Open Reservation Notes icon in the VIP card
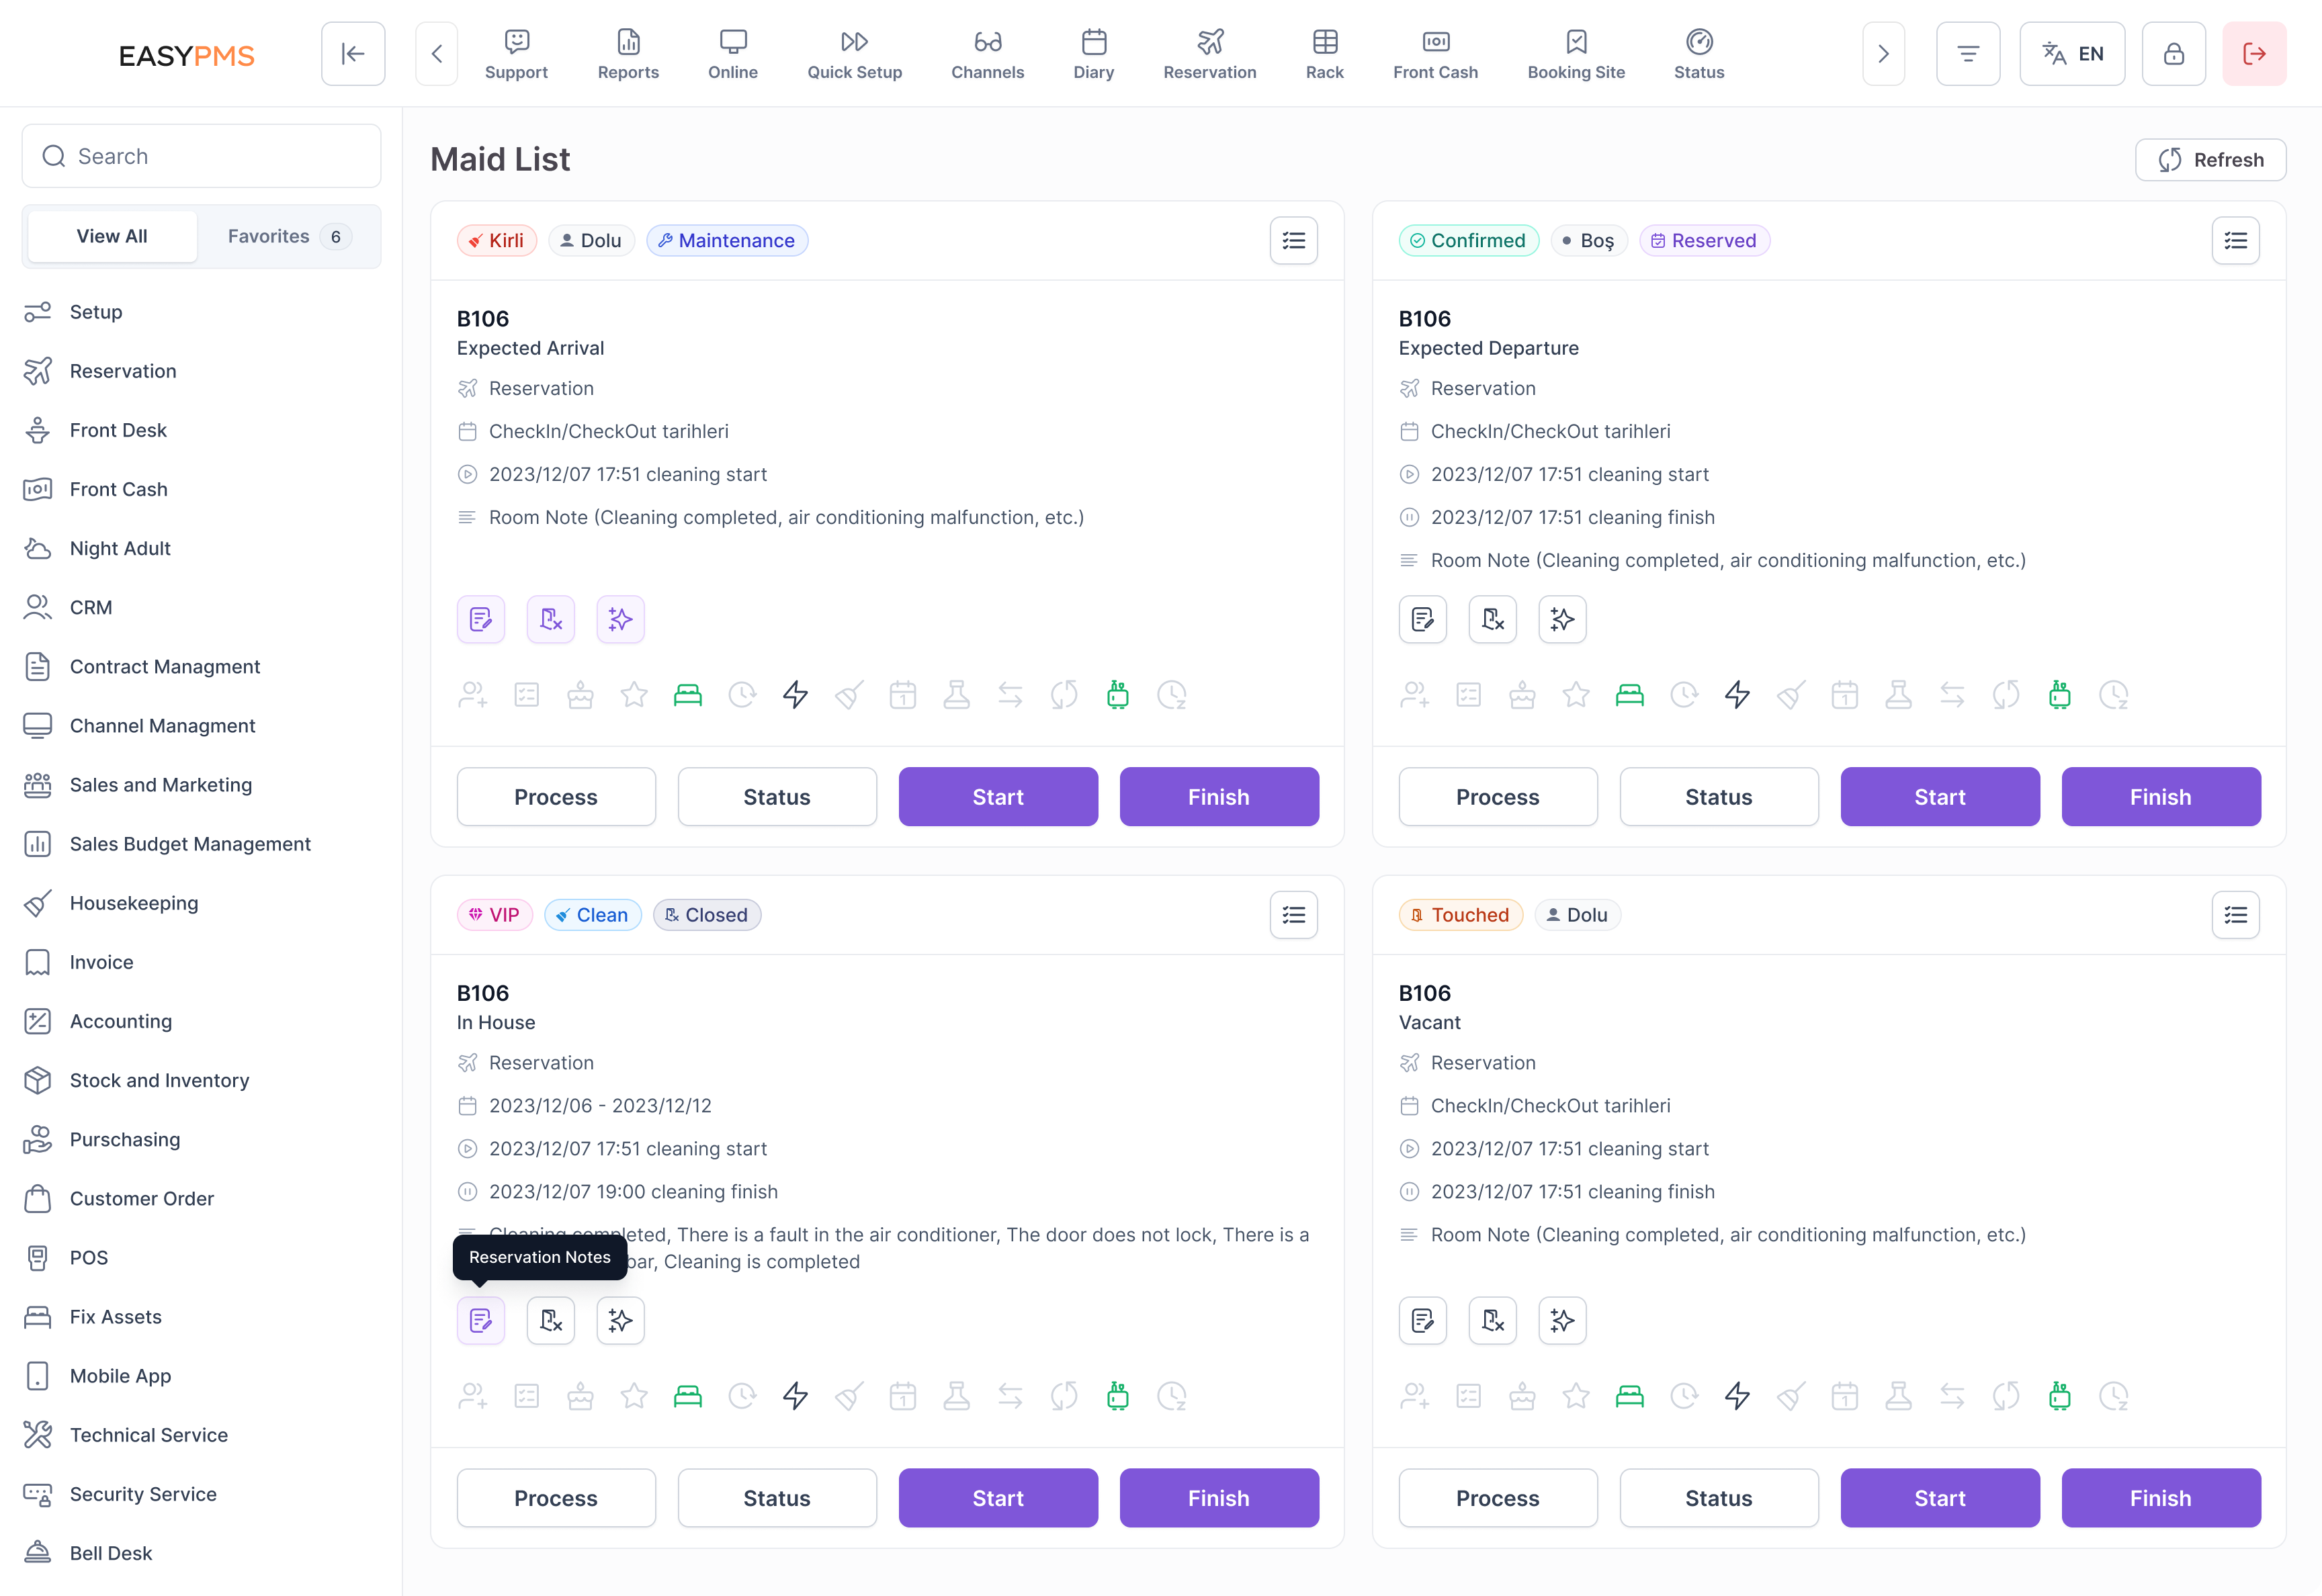Screen dimensions: 2322x1596 pyautogui.click(x=481, y=1320)
